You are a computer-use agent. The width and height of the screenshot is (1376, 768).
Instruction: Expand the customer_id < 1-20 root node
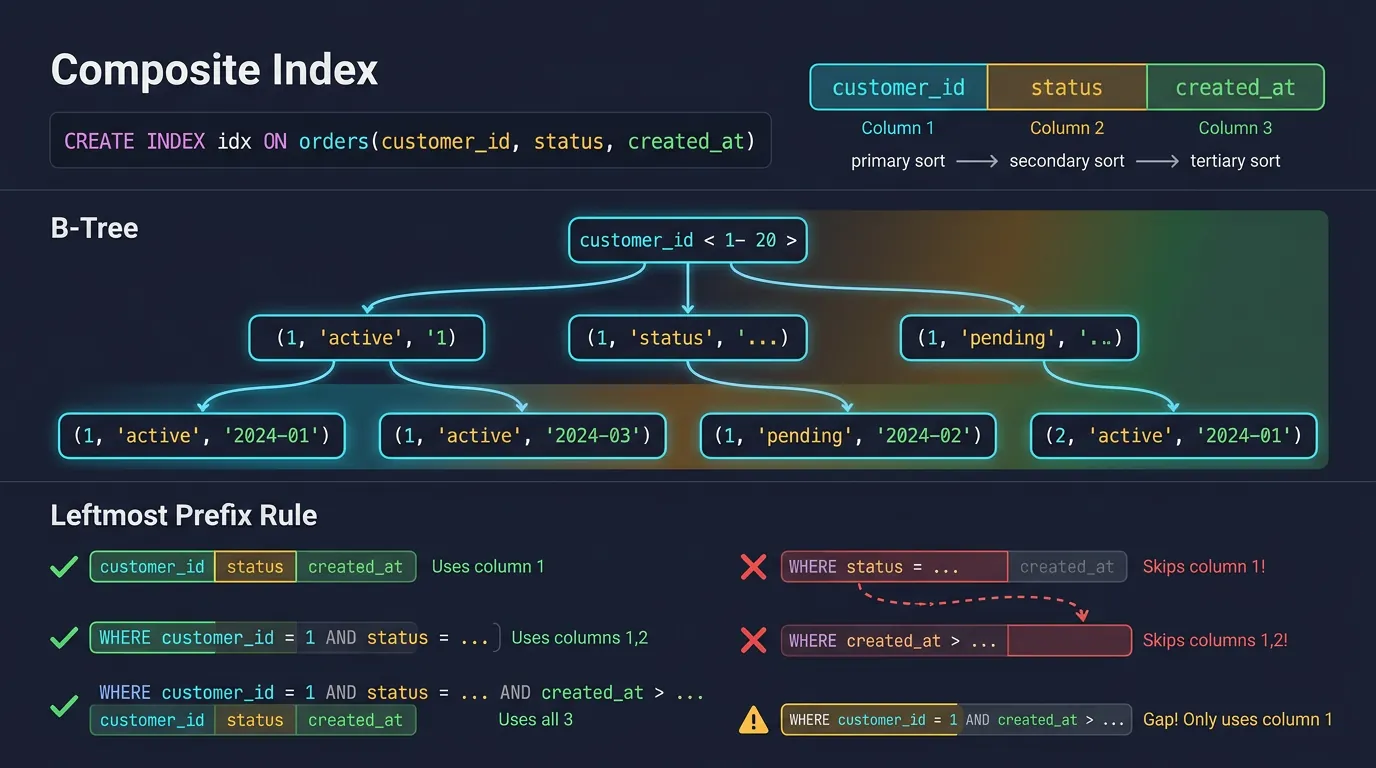[687, 240]
